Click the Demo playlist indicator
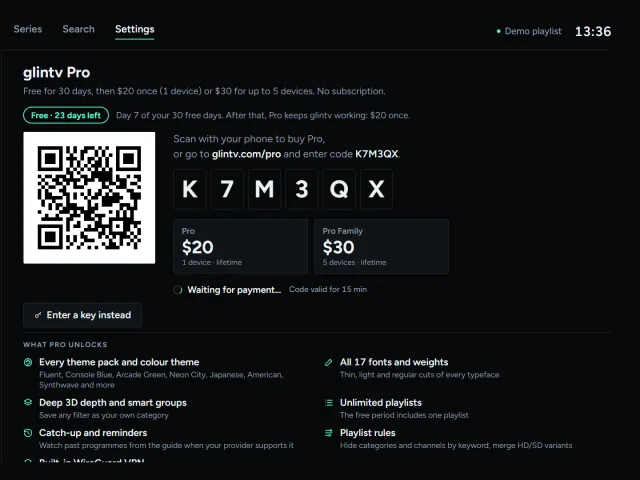640x480 pixels. (x=529, y=31)
